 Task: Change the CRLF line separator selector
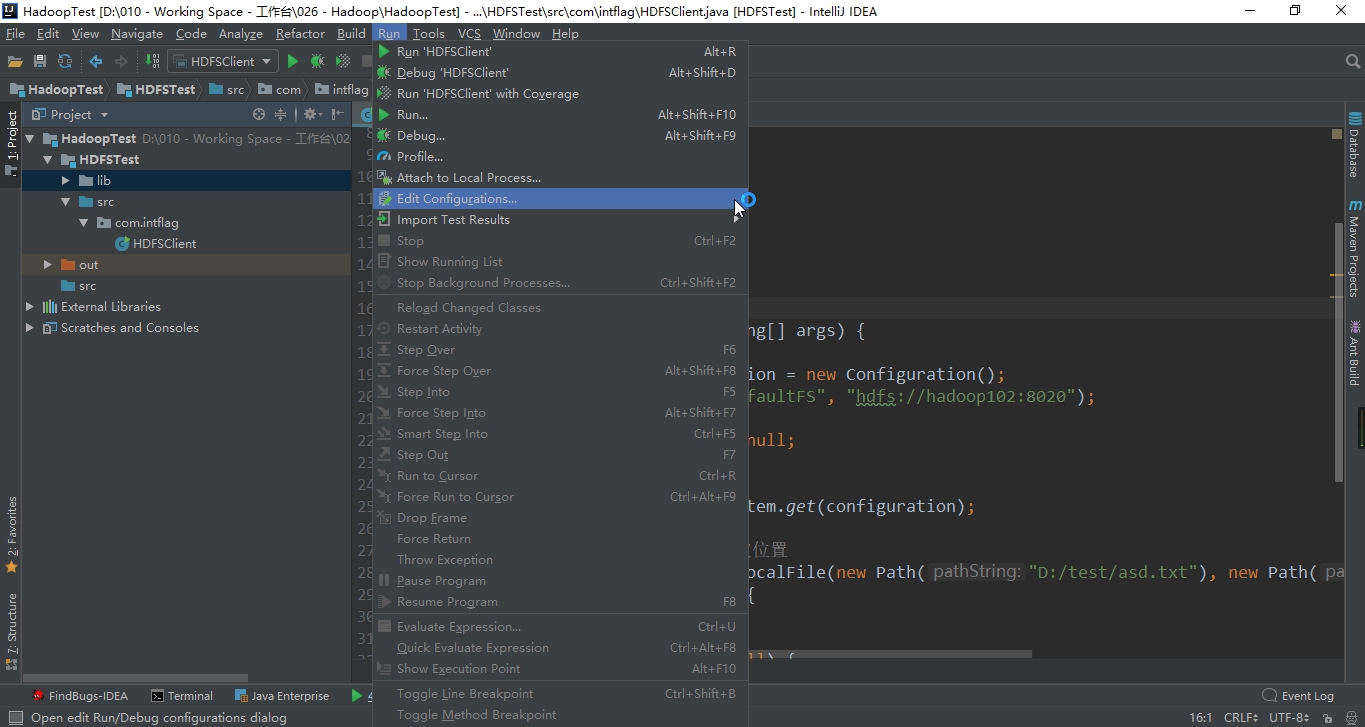coord(1240,718)
